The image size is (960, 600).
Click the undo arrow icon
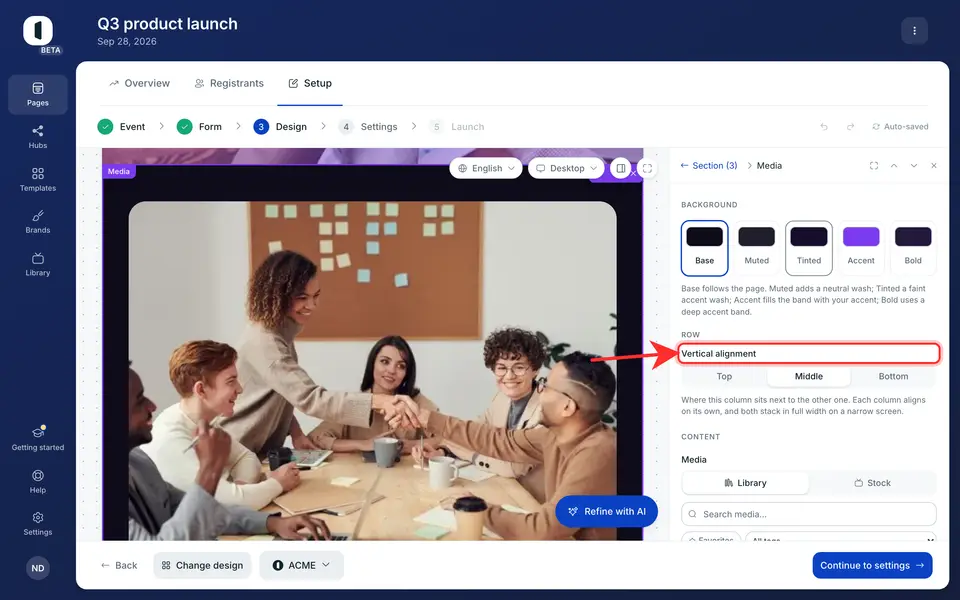[824, 127]
